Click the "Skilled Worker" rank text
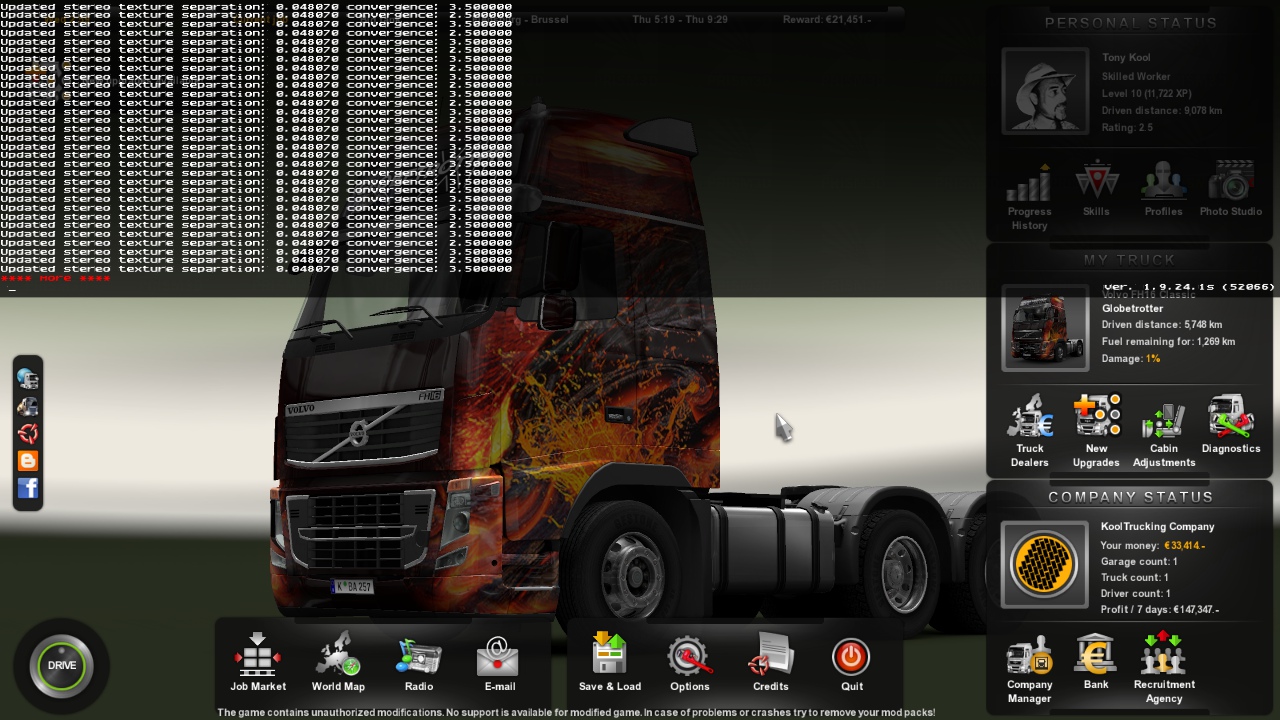Image resolution: width=1280 pixels, height=720 pixels. (x=1136, y=76)
